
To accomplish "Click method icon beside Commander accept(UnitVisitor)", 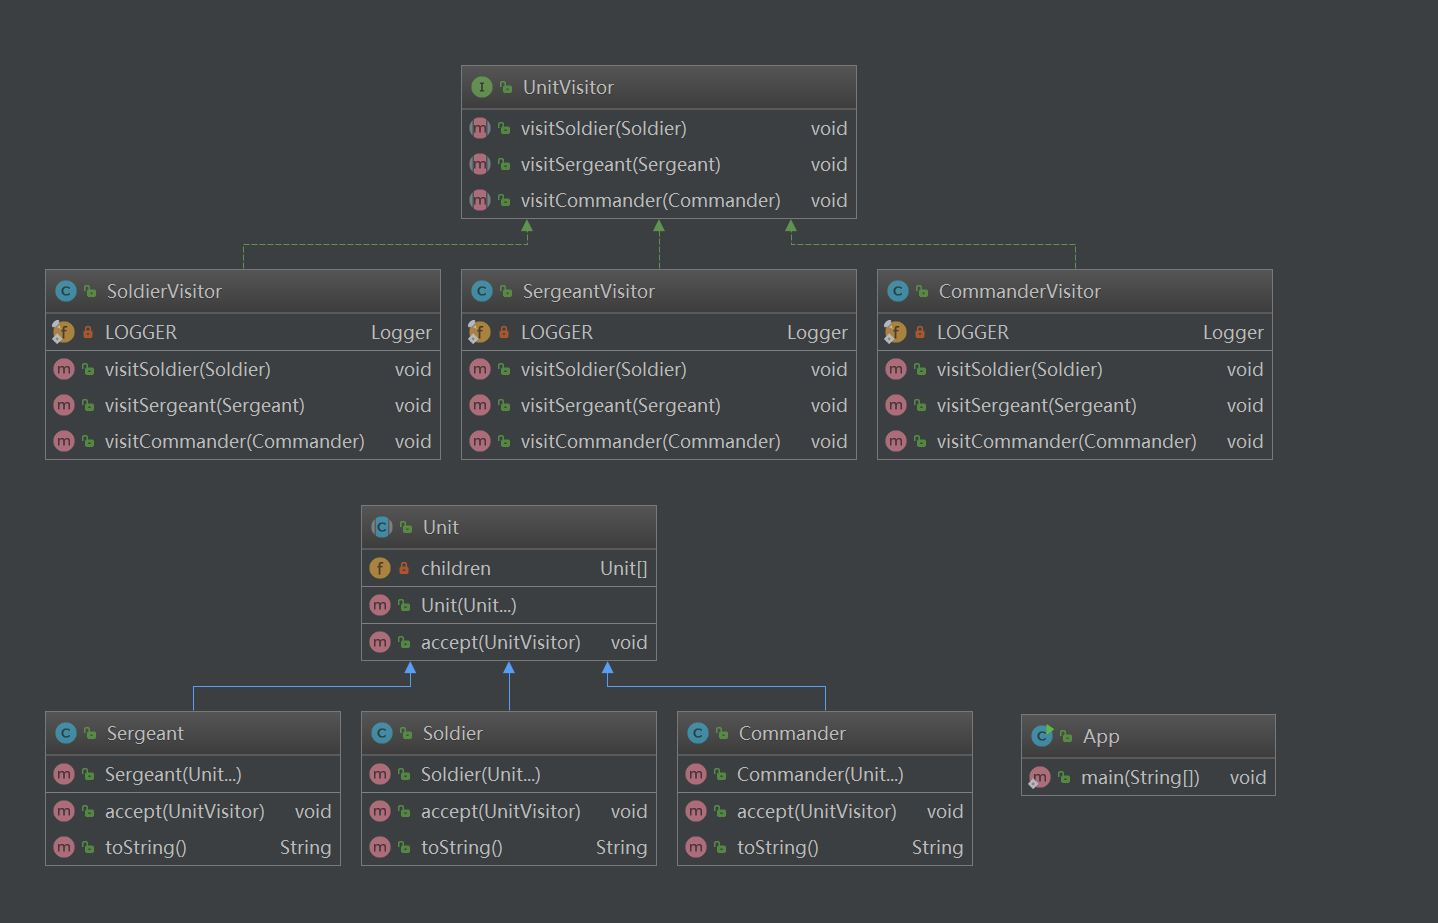I will click(x=695, y=811).
